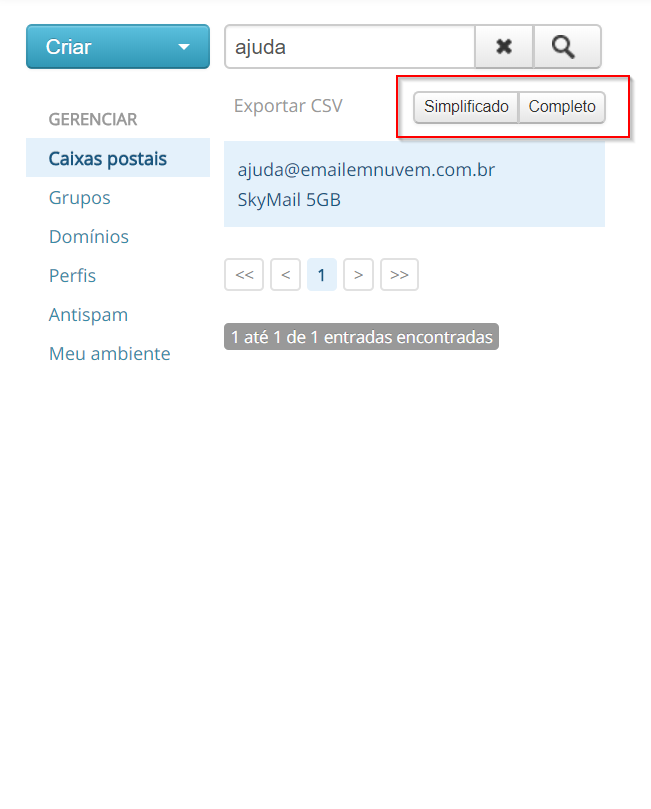Open Grupos in the sidebar
Screen dimensions: 651x809
(80, 198)
